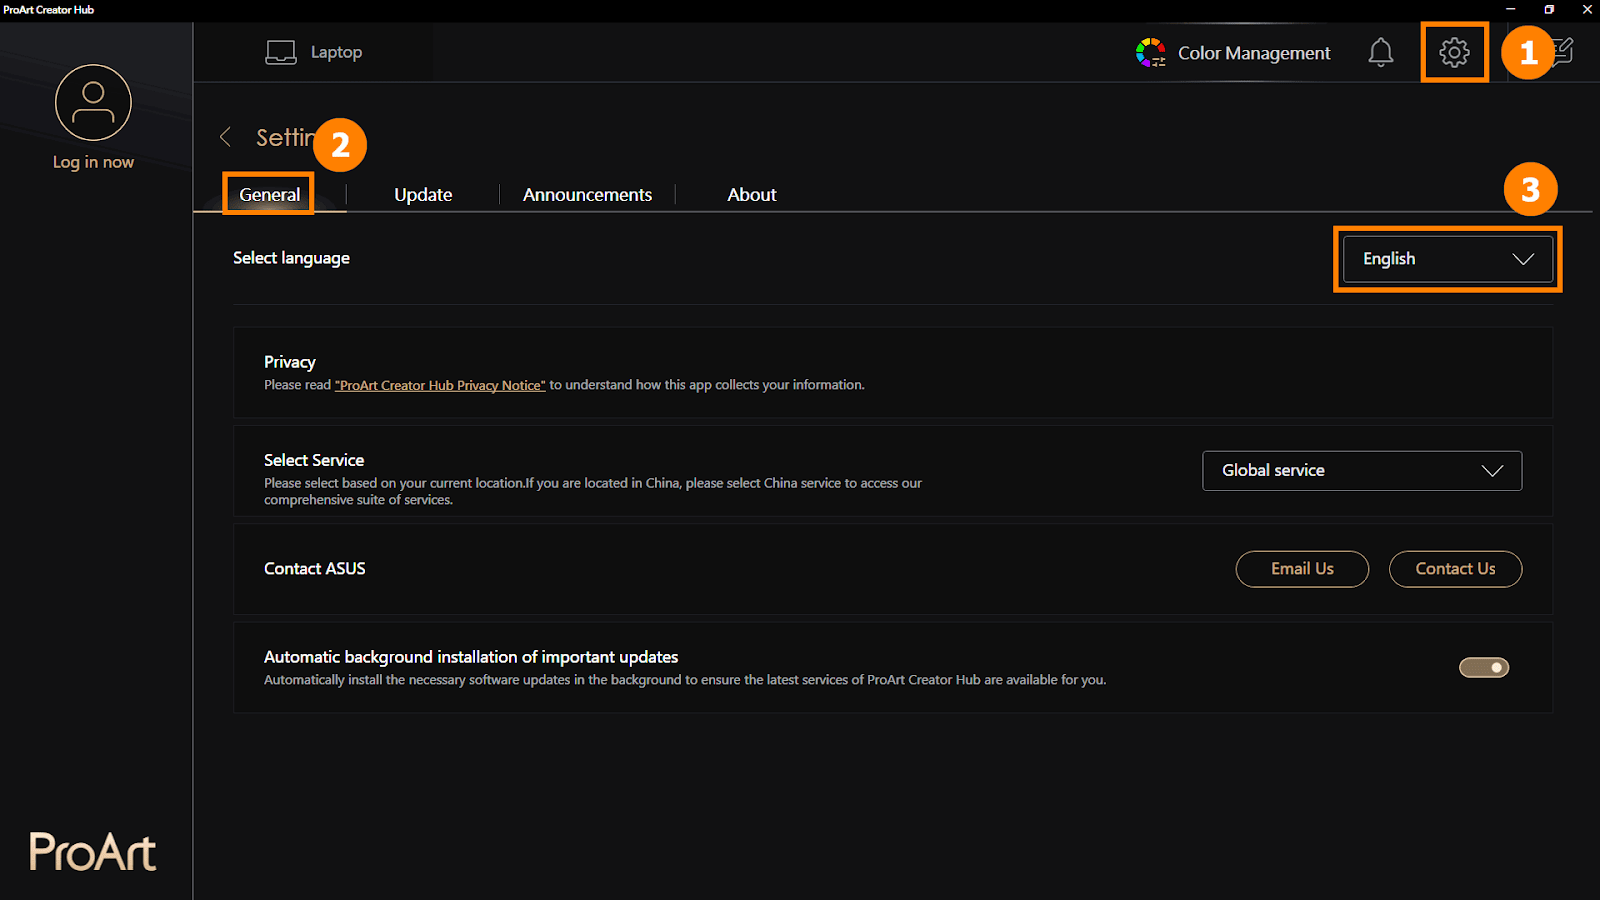Image resolution: width=1600 pixels, height=900 pixels.
Task: Click the Contact Us button
Action: 1456,569
